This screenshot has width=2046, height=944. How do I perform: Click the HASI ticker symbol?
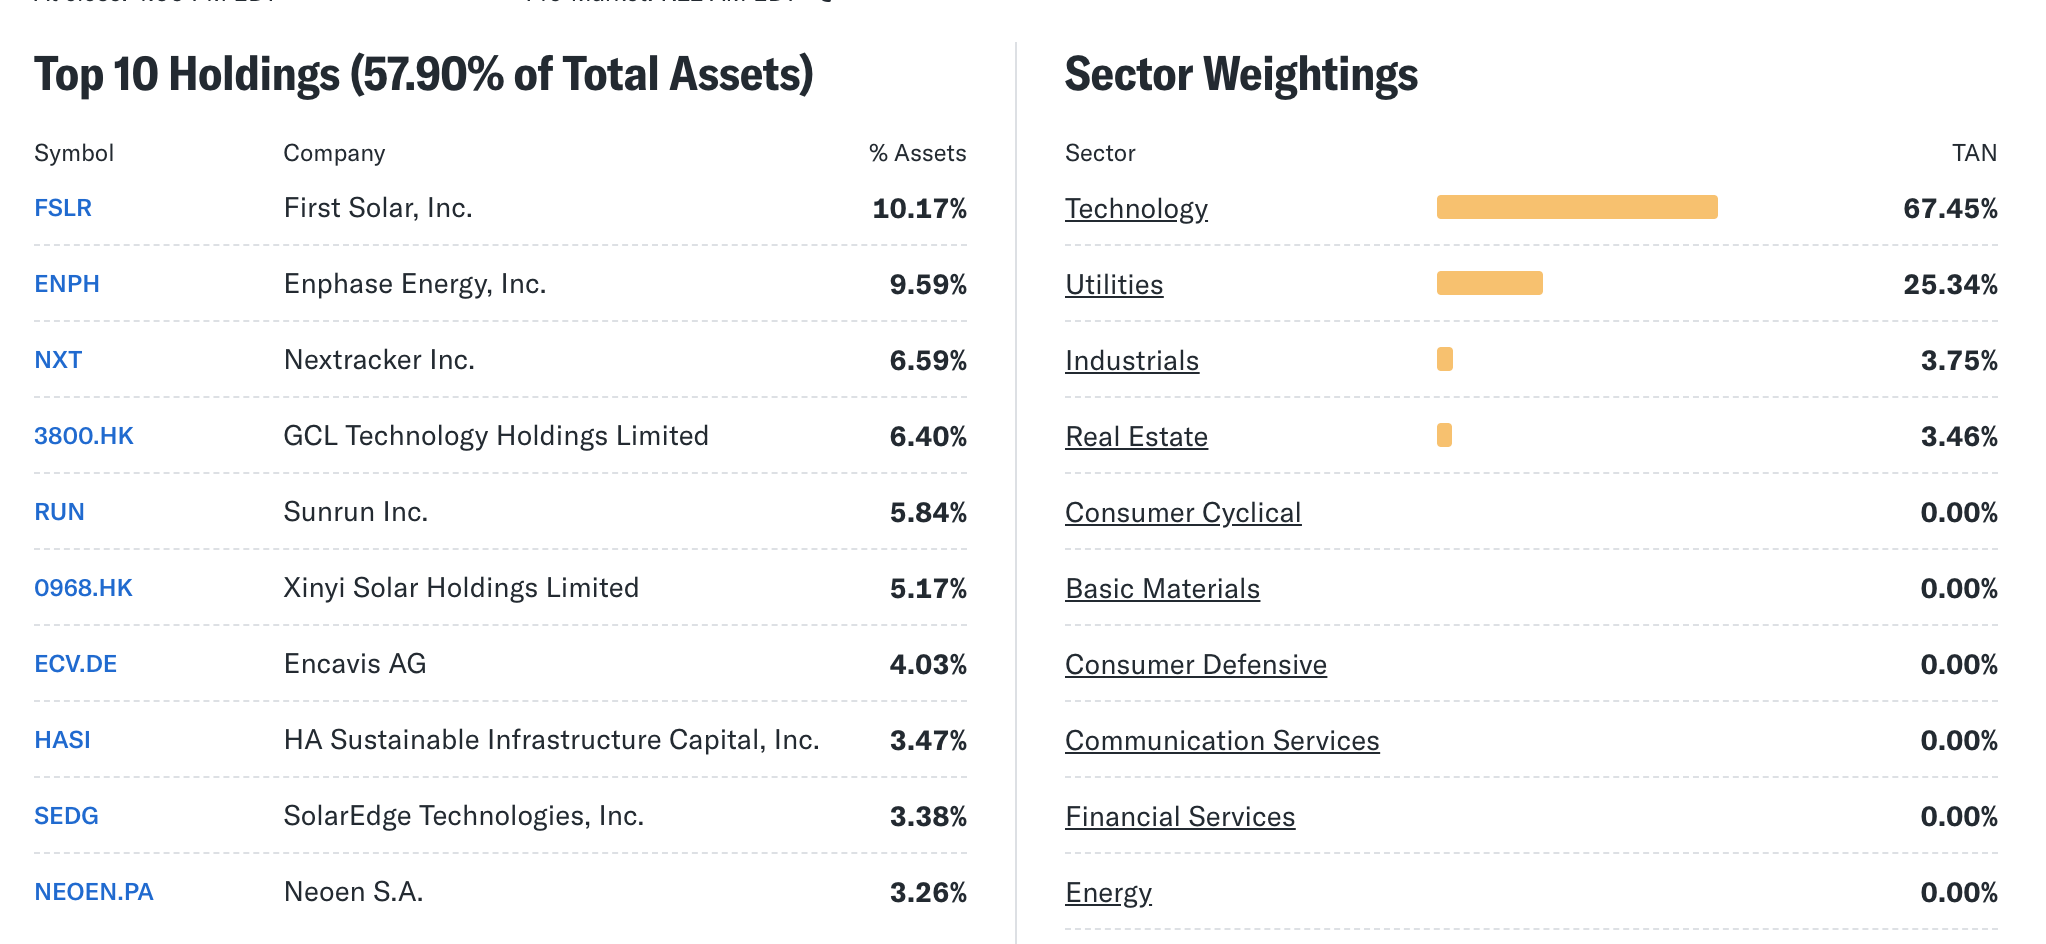pos(62,740)
